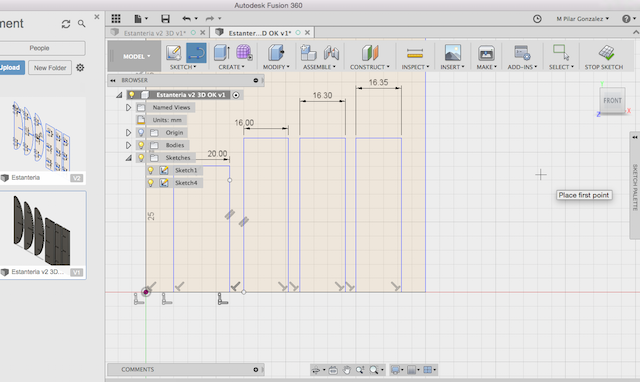
Task: Collapse the Estanteria v2 3D OK v1 root
Action: tap(119, 95)
